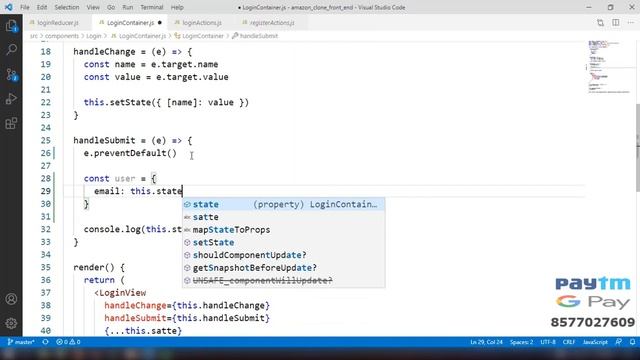Image resolution: width=640 pixels, height=360 pixels.
Task: Click 'components' in the breadcrumb
Action: point(62,36)
